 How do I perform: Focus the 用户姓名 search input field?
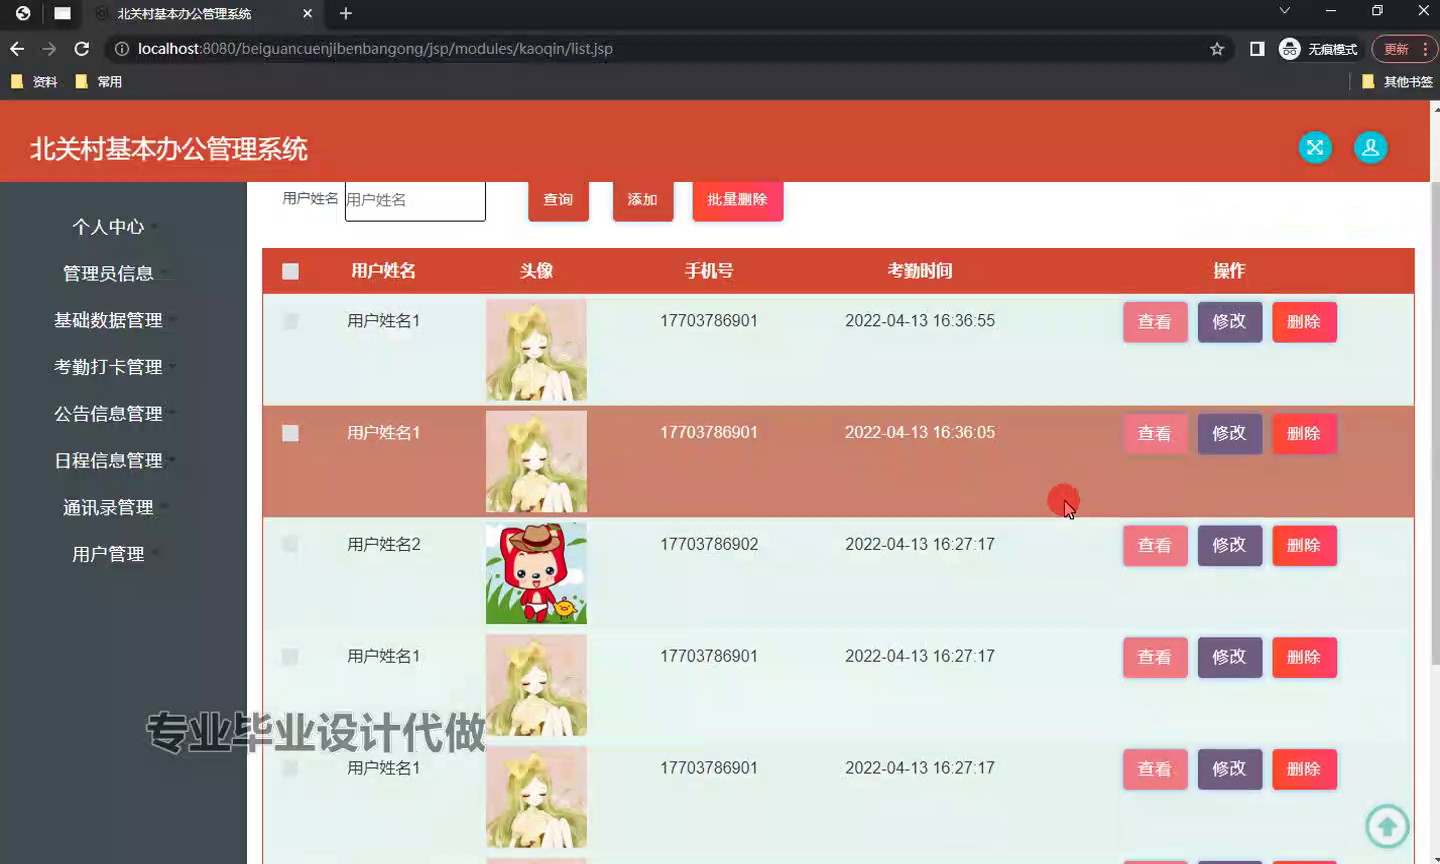pyautogui.click(x=415, y=200)
